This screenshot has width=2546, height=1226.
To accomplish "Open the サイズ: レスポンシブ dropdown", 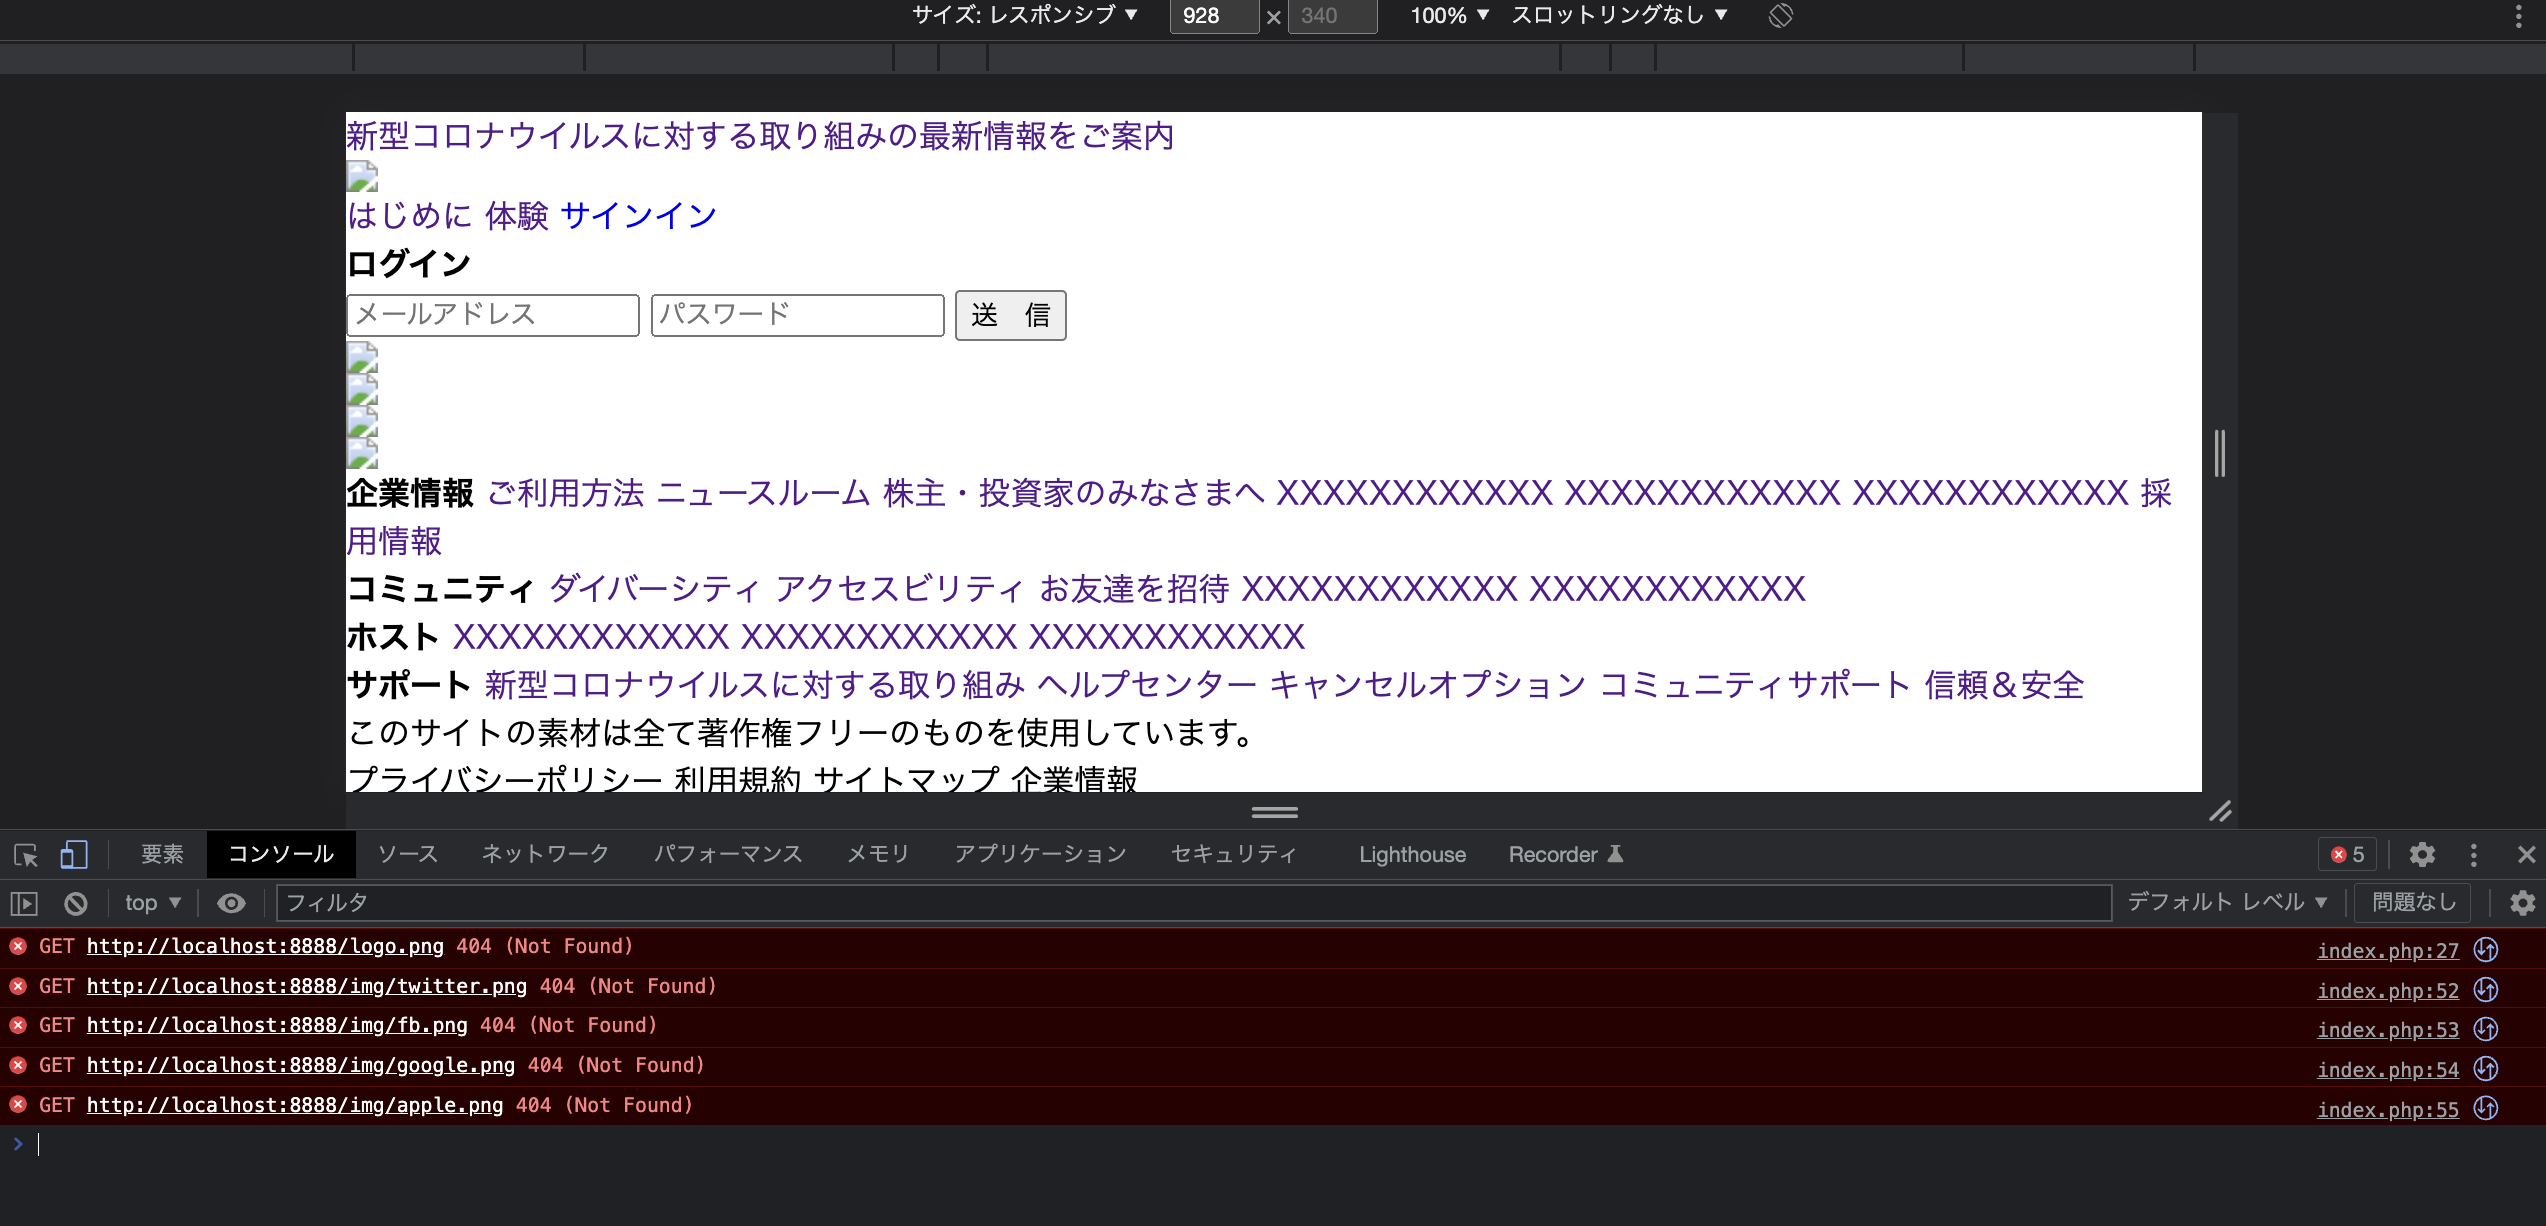I will [x=1025, y=15].
